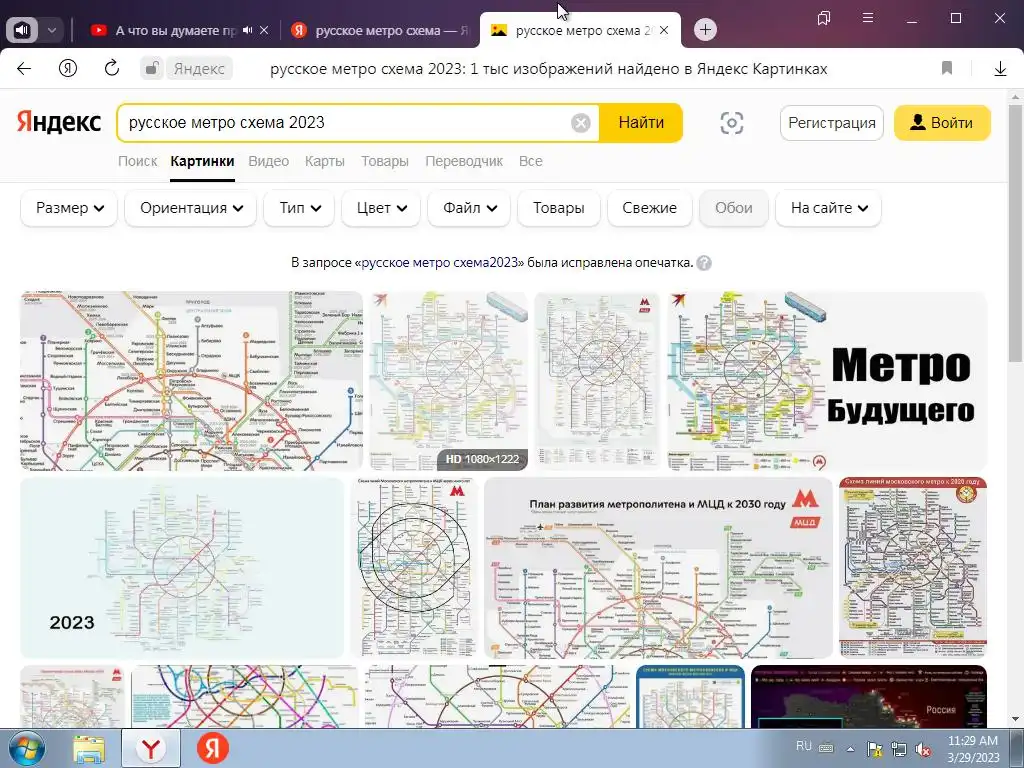Open a new tab with the plus button

click(705, 29)
